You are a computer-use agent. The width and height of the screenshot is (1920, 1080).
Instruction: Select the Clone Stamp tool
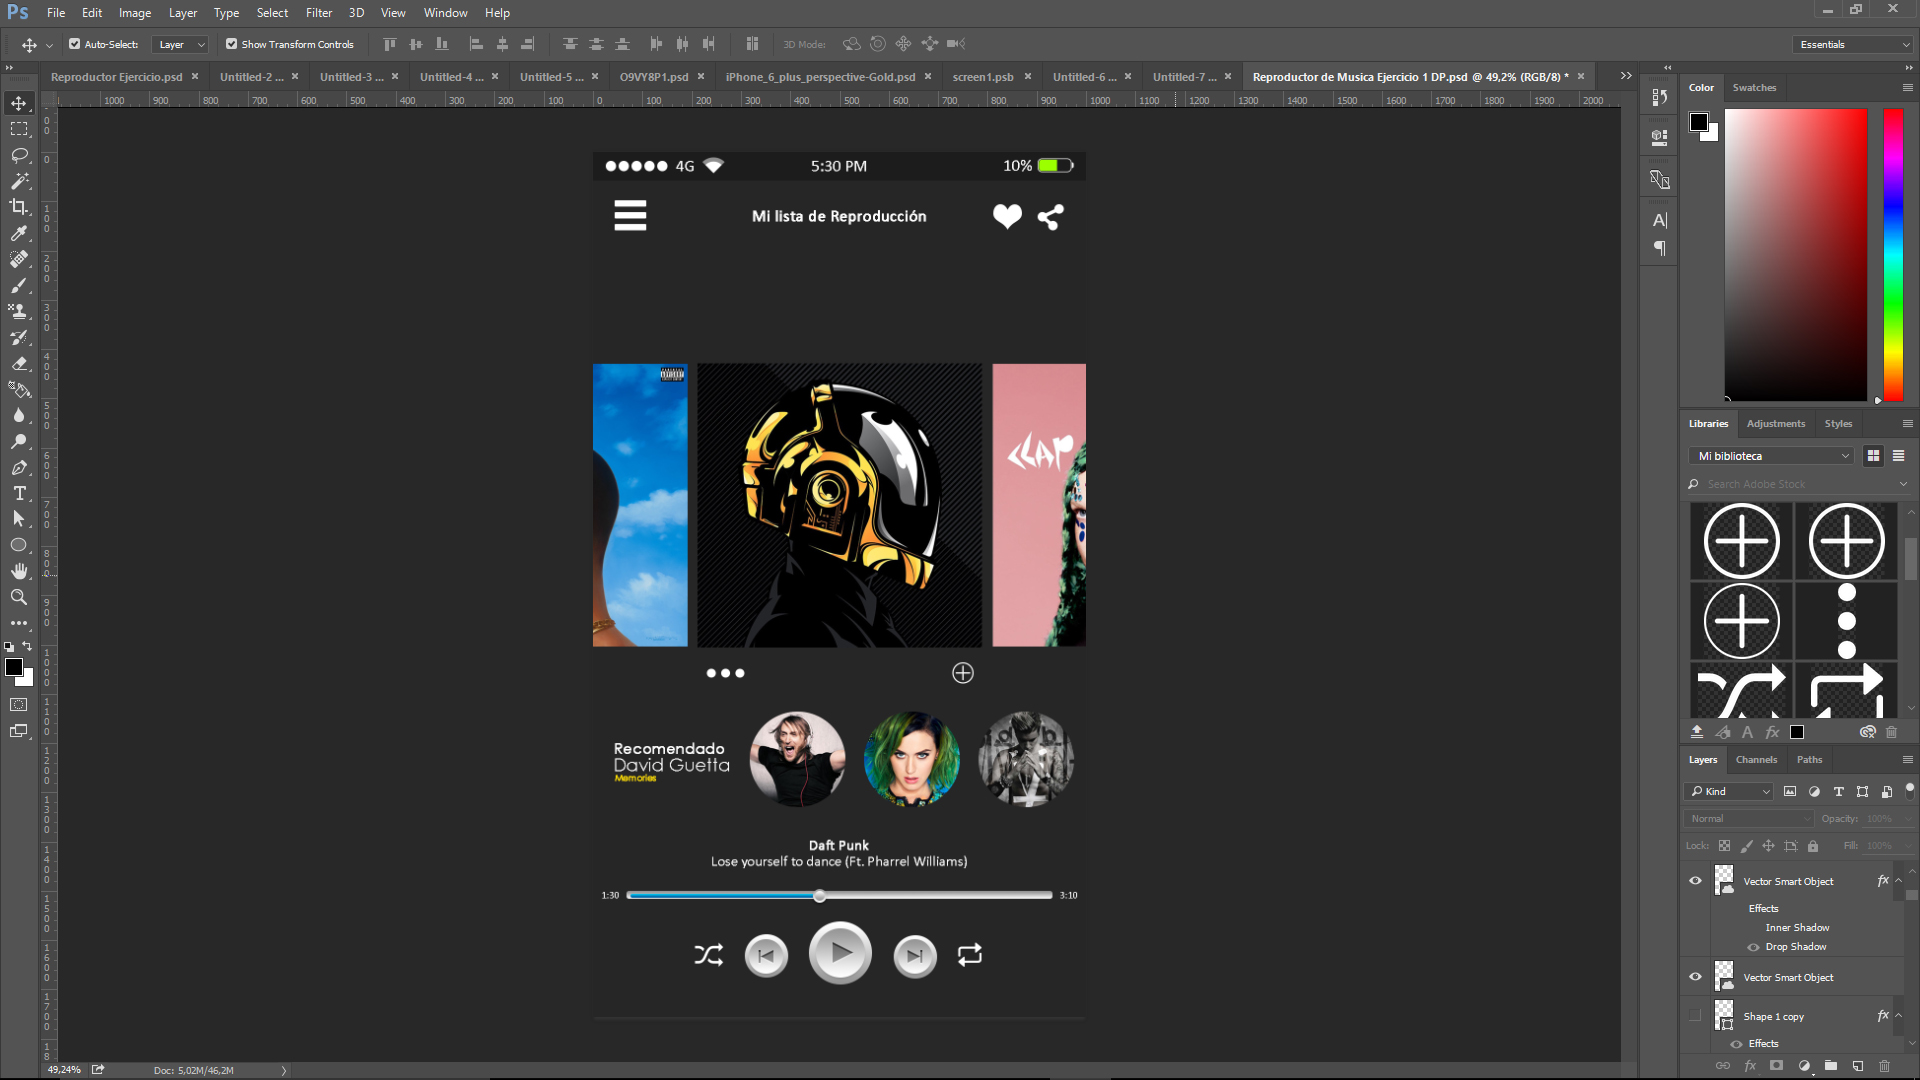(19, 311)
